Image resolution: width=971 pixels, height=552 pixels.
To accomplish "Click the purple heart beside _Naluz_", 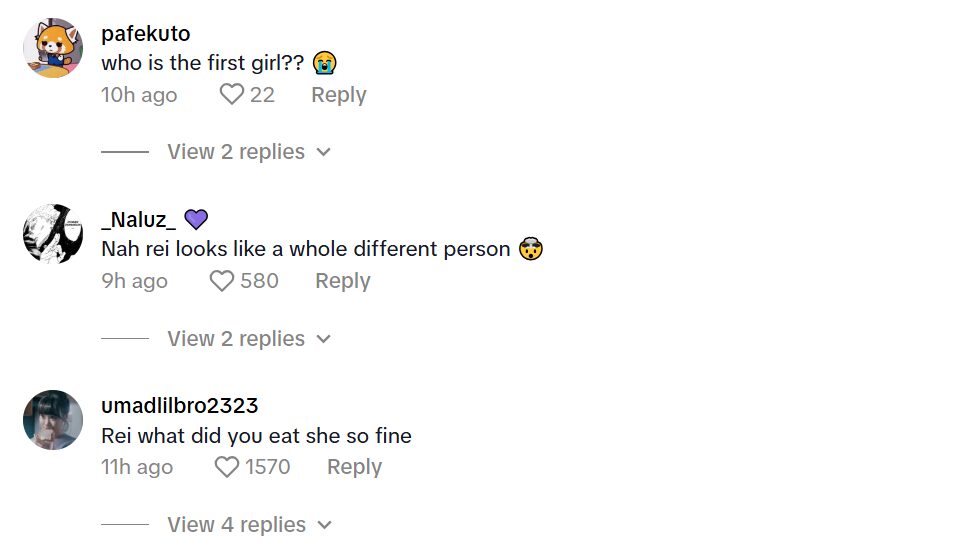I will click(x=196, y=220).
